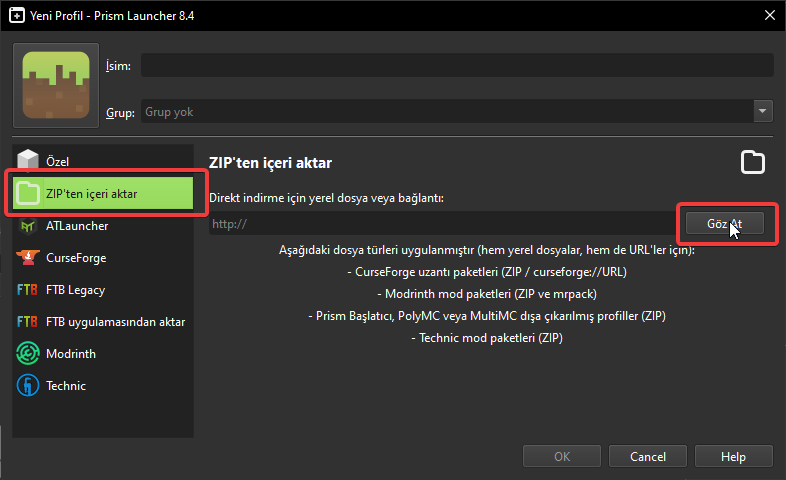Click the Modrinth green logo icon
This screenshot has height=480, width=786.
click(x=28, y=353)
